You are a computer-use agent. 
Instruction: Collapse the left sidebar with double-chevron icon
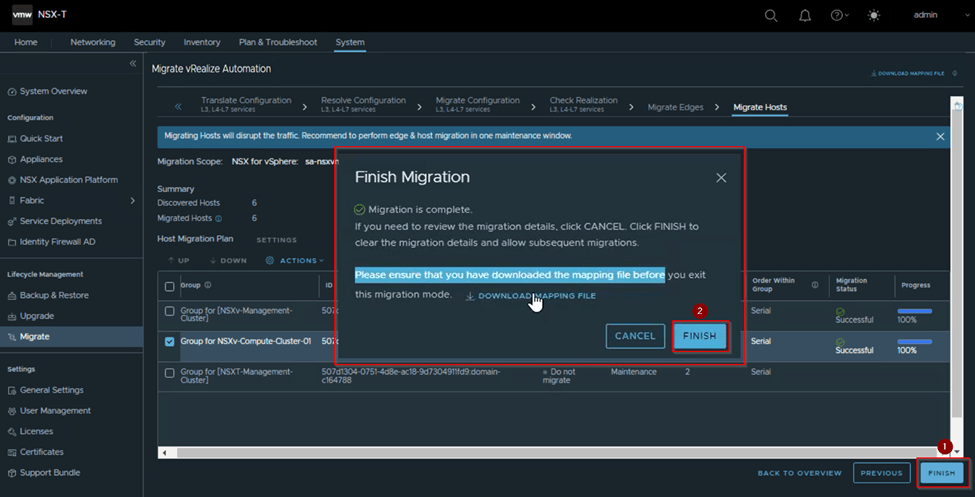click(133, 64)
